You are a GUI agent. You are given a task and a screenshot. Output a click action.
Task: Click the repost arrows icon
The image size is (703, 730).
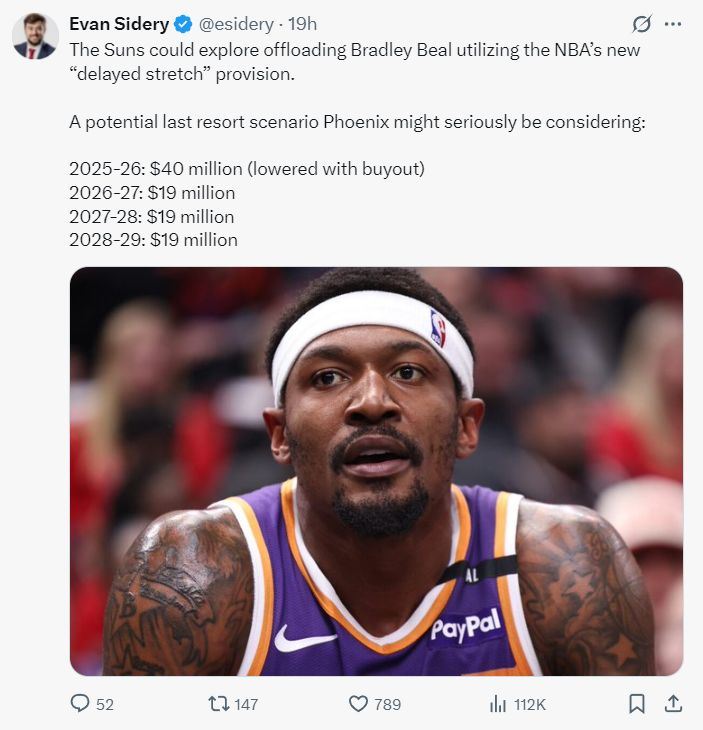coord(218,703)
